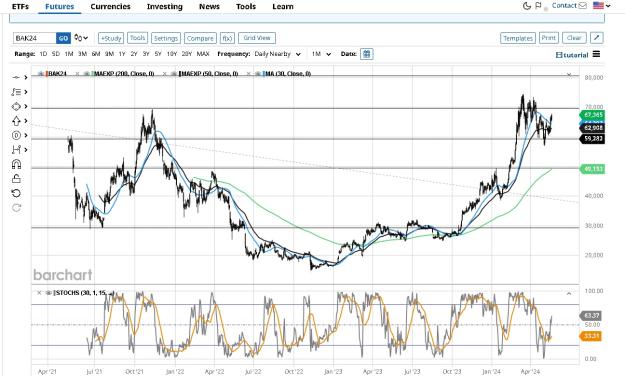Open the Templates menu
625x376 pixels.
coord(518,38)
